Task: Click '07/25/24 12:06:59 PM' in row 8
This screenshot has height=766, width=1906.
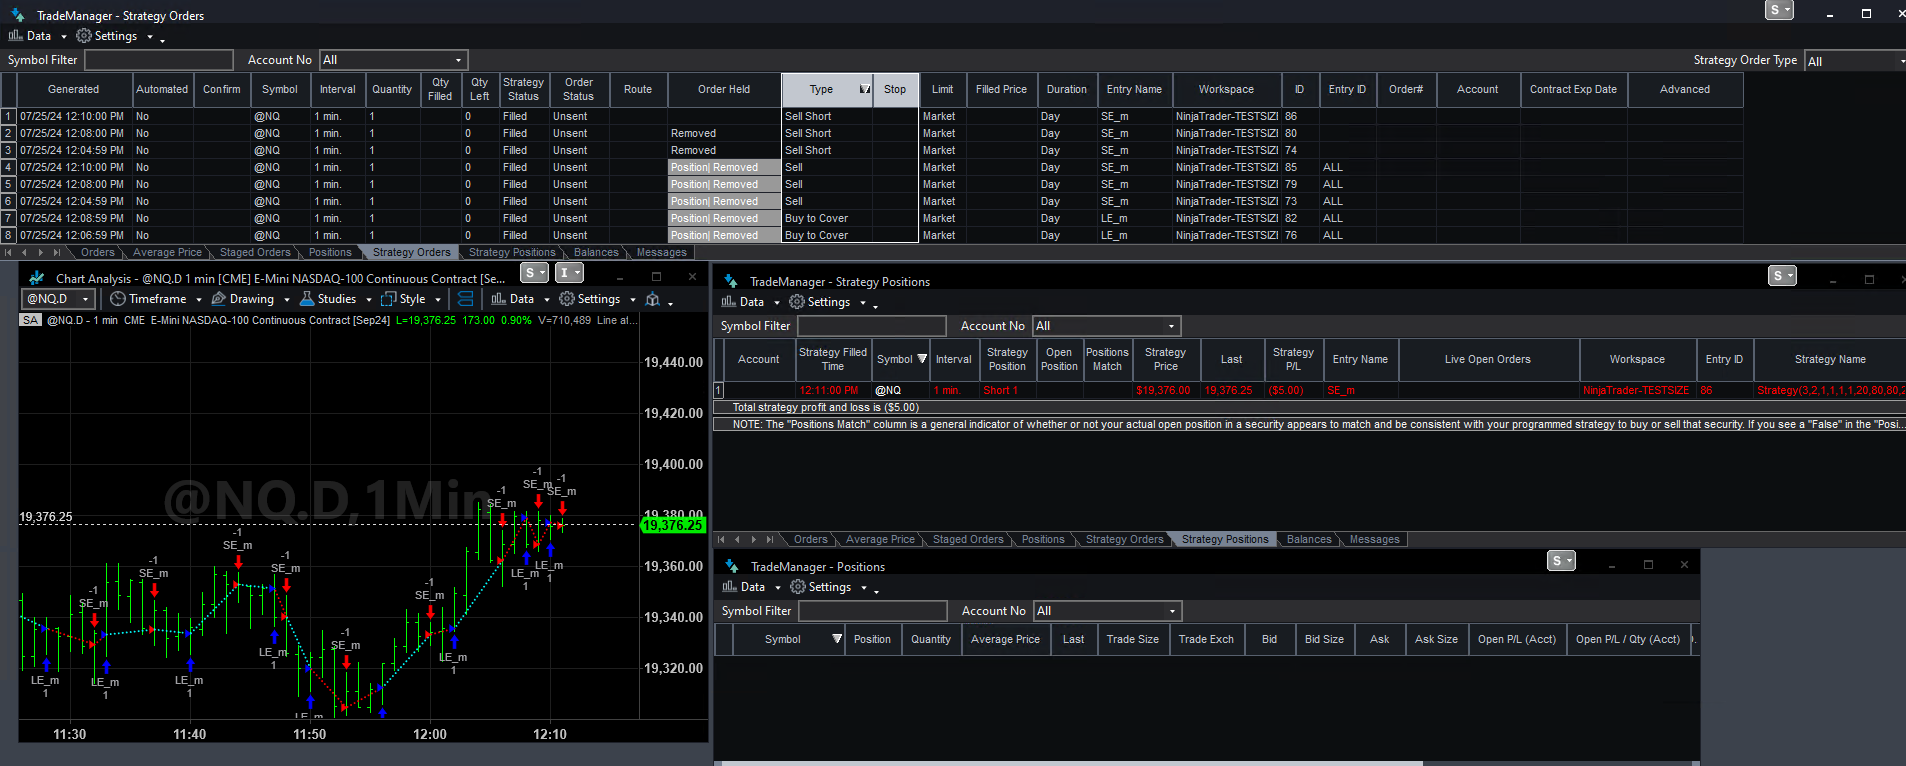Action: pyautogui.click(x=72, y=235)
